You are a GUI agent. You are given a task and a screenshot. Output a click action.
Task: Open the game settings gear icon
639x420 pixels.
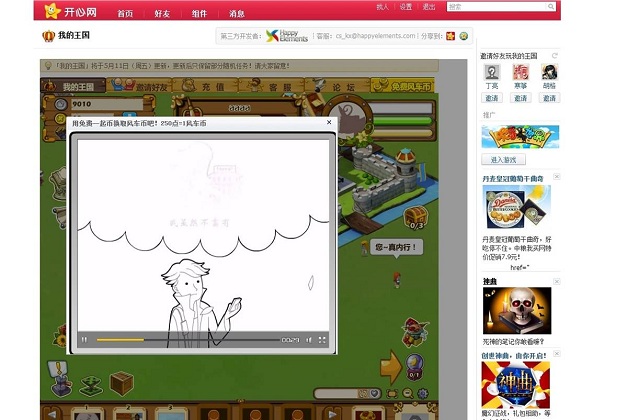(x=423, y=393)
